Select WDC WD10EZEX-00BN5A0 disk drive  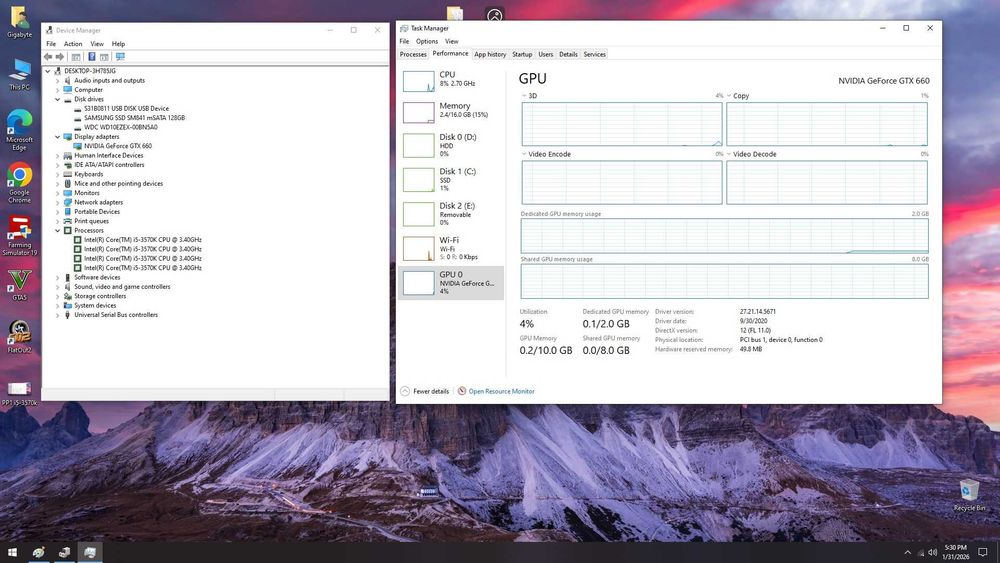click(121, 128)
